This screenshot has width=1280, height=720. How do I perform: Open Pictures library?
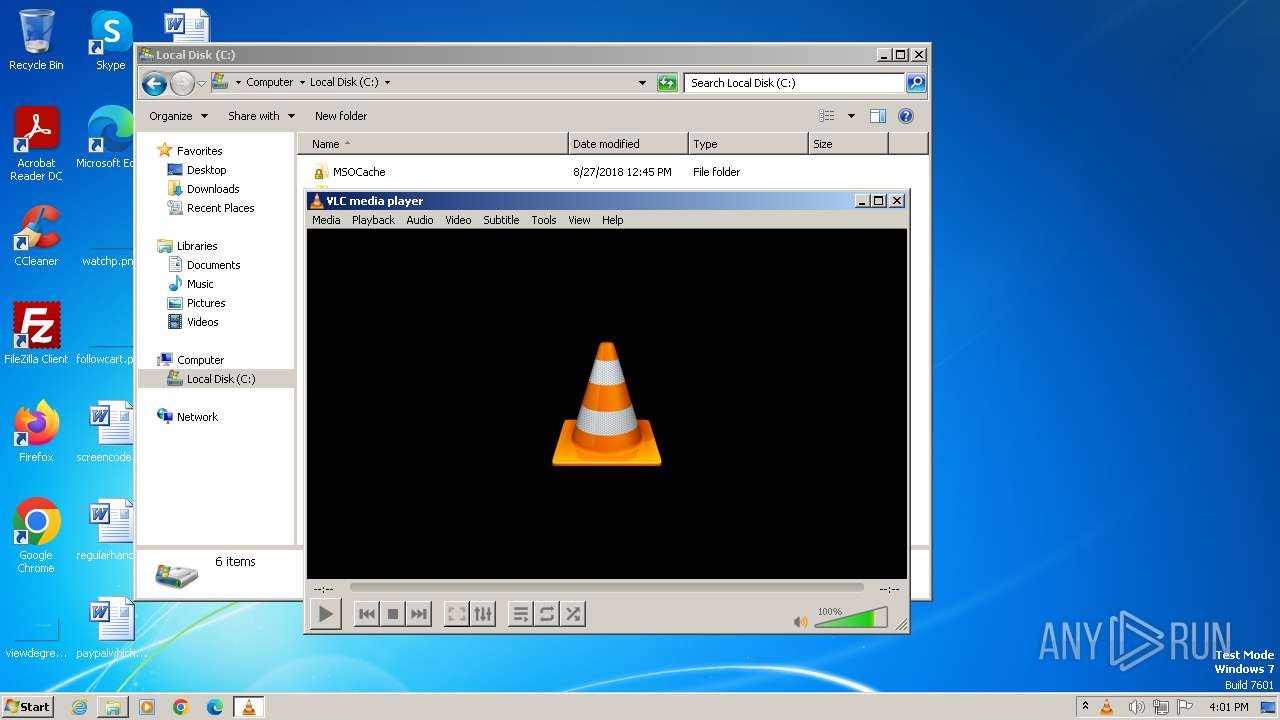click(x=206, y=303)
